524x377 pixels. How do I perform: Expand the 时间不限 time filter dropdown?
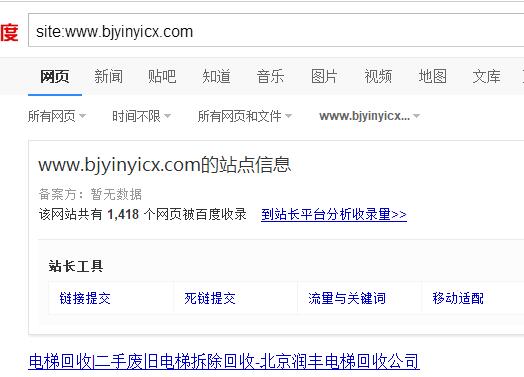tap(141, 116)
